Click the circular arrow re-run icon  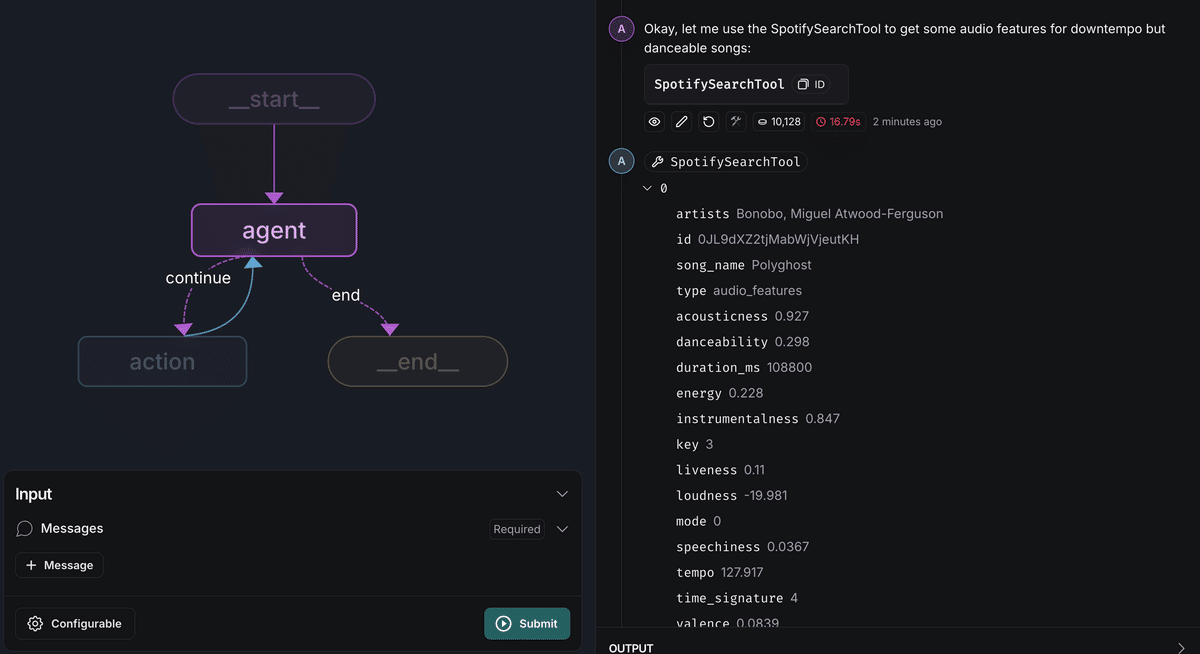(x=709, y=122)
